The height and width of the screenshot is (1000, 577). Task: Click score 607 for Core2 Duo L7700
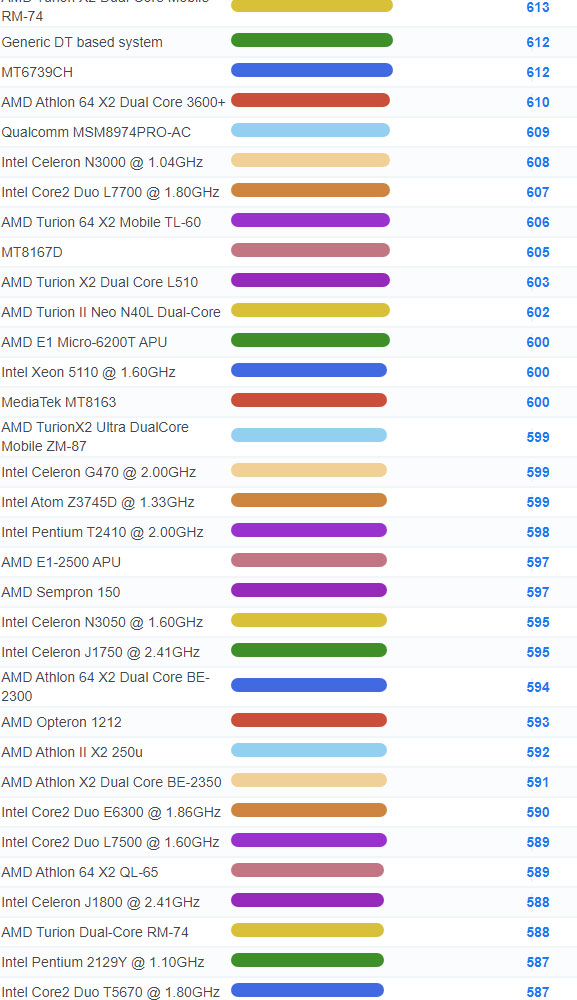tap(538, 193)
